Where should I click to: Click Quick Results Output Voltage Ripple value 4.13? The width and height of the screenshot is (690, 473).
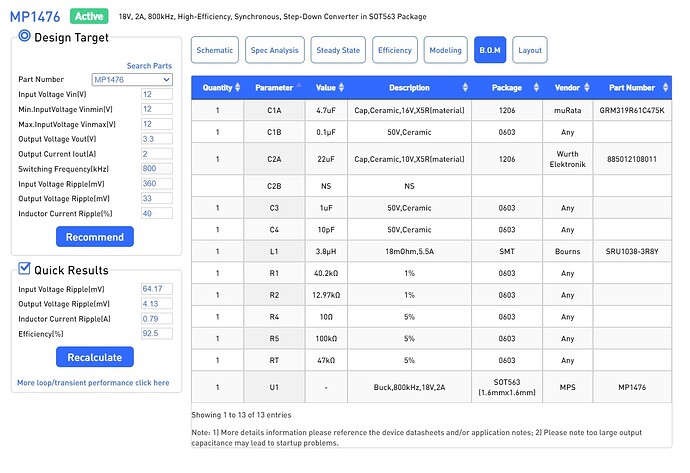[x=157, y=304]
